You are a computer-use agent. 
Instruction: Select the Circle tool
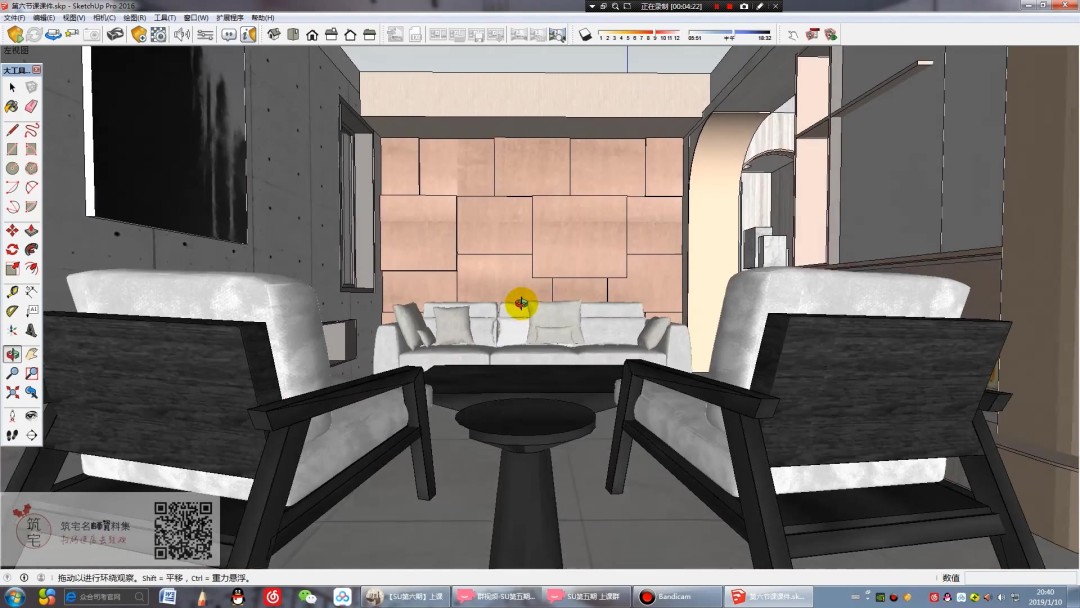pyautogui.click(x=12, y=168)
